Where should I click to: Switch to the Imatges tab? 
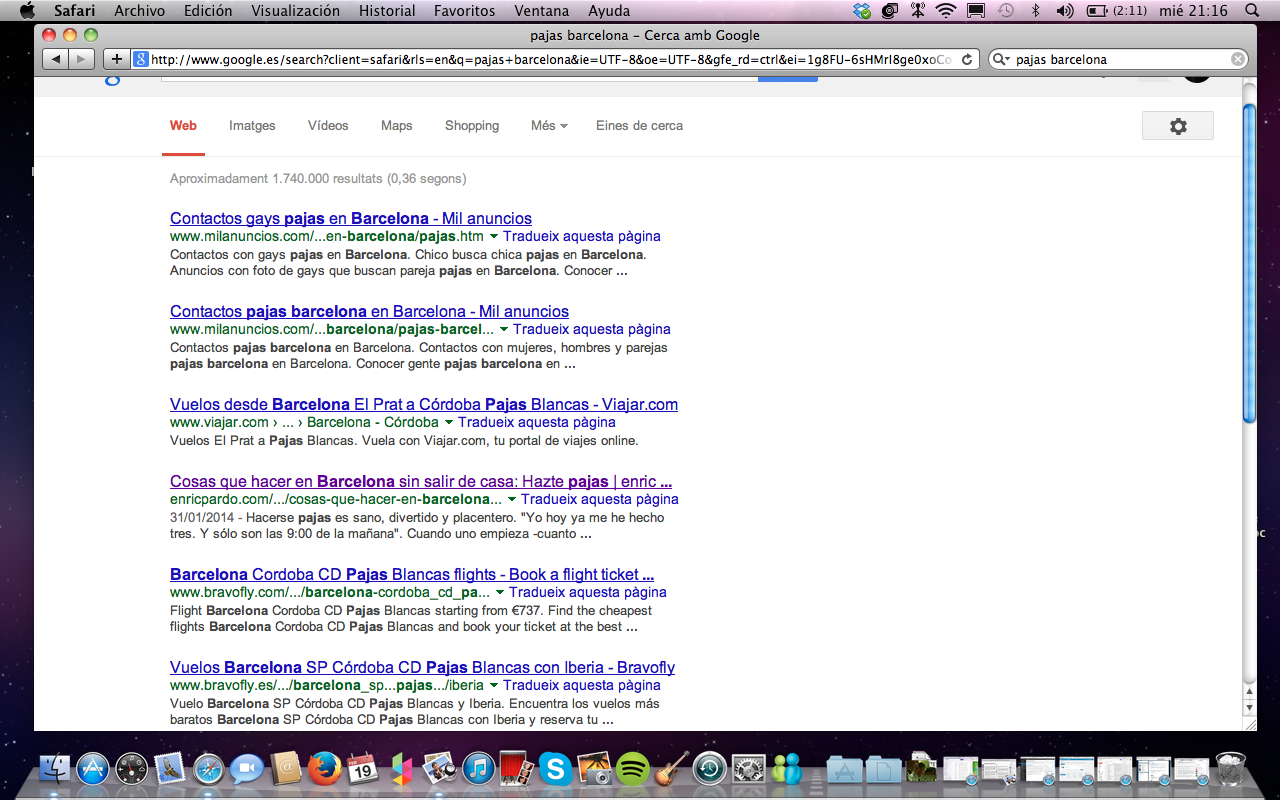pyautogui.click(x=252, y=126)
